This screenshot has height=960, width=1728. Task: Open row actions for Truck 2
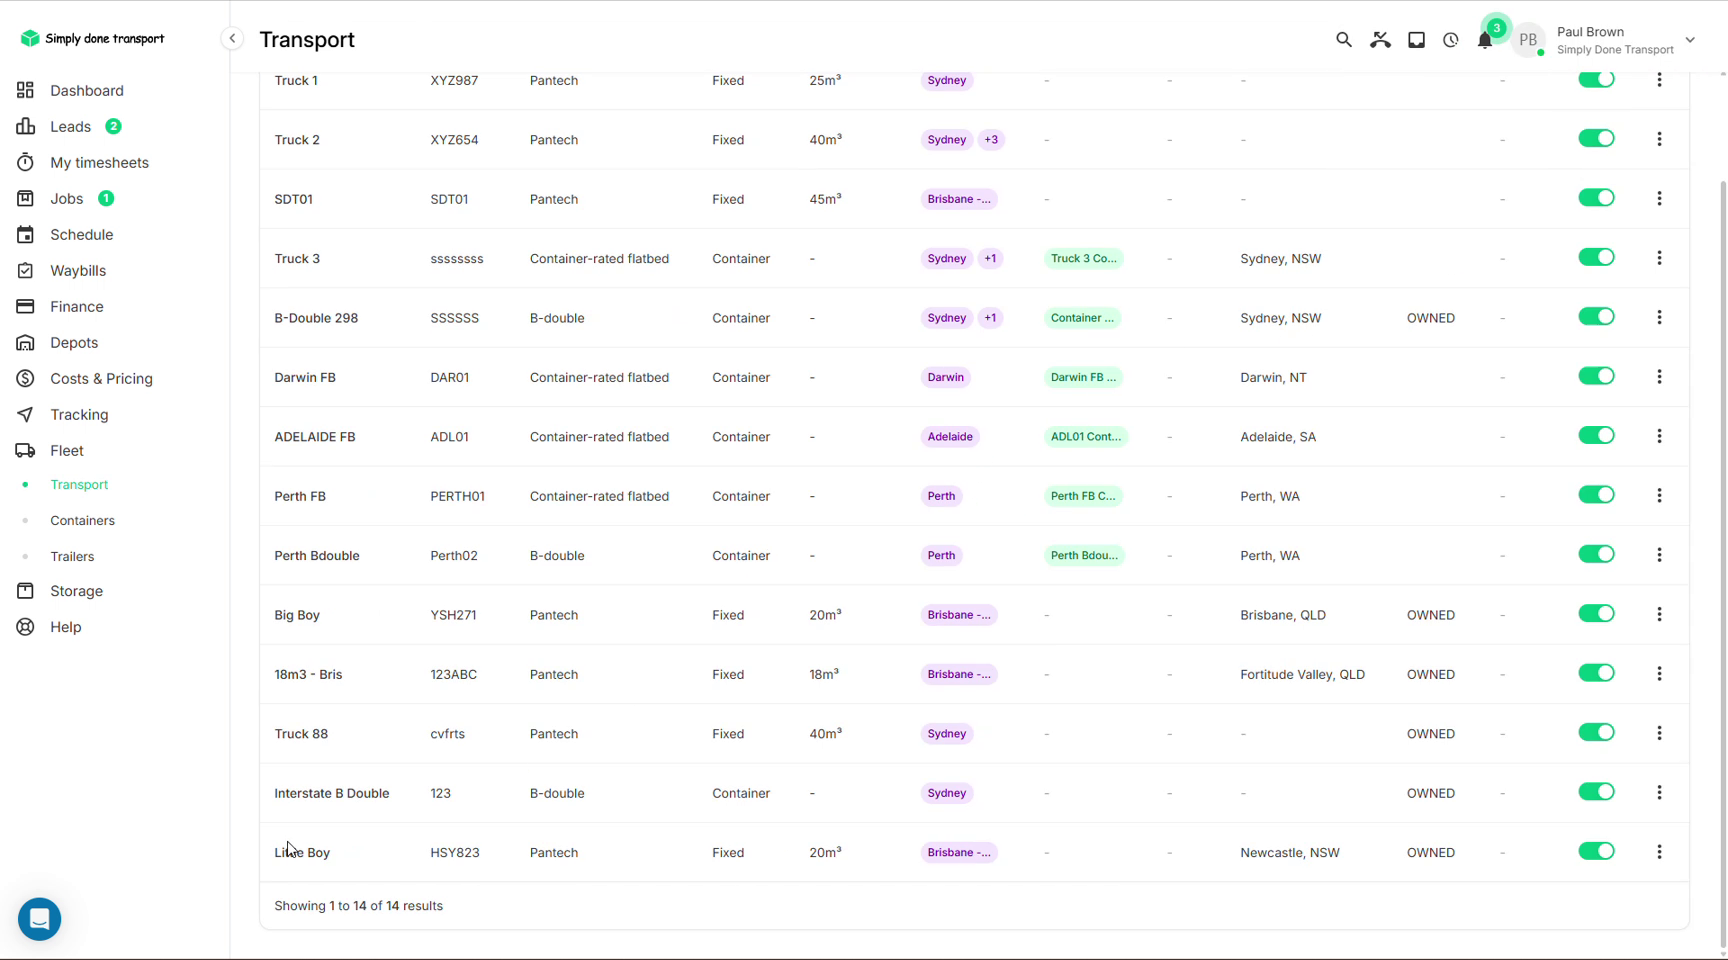pos(1659,139)
